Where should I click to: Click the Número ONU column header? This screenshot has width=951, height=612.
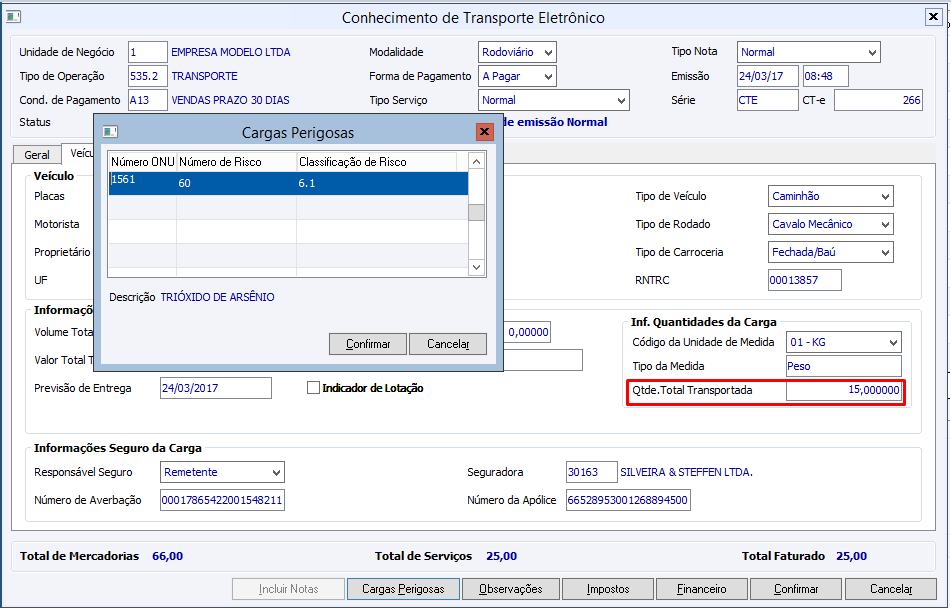point(143,162)
